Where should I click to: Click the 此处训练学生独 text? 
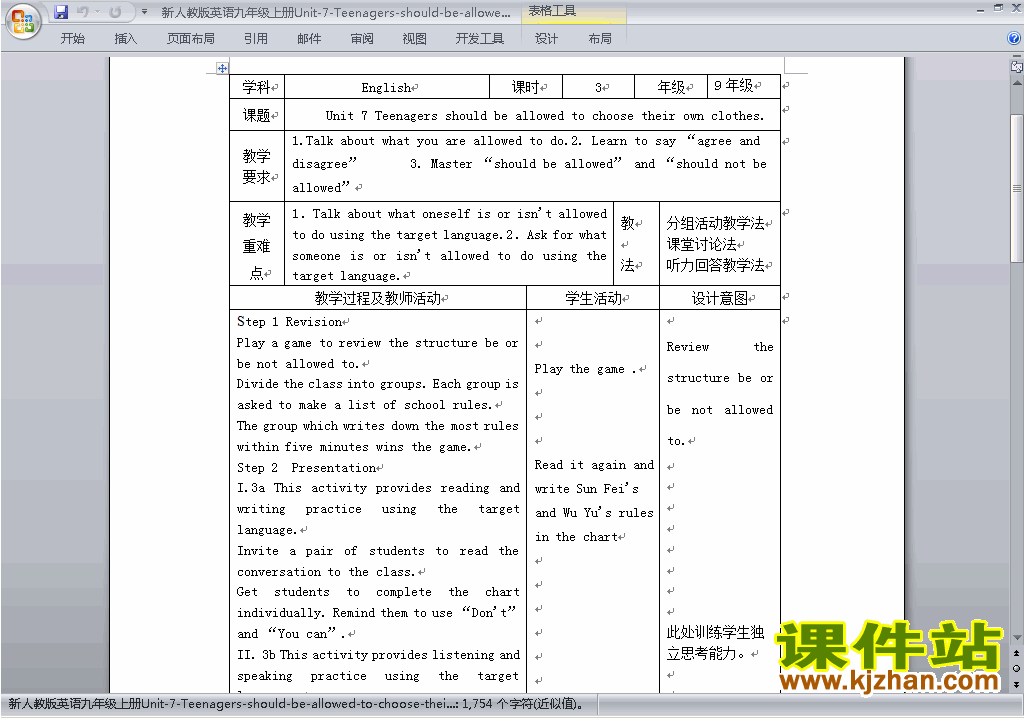pyautogui.click(x=715, y=632)
